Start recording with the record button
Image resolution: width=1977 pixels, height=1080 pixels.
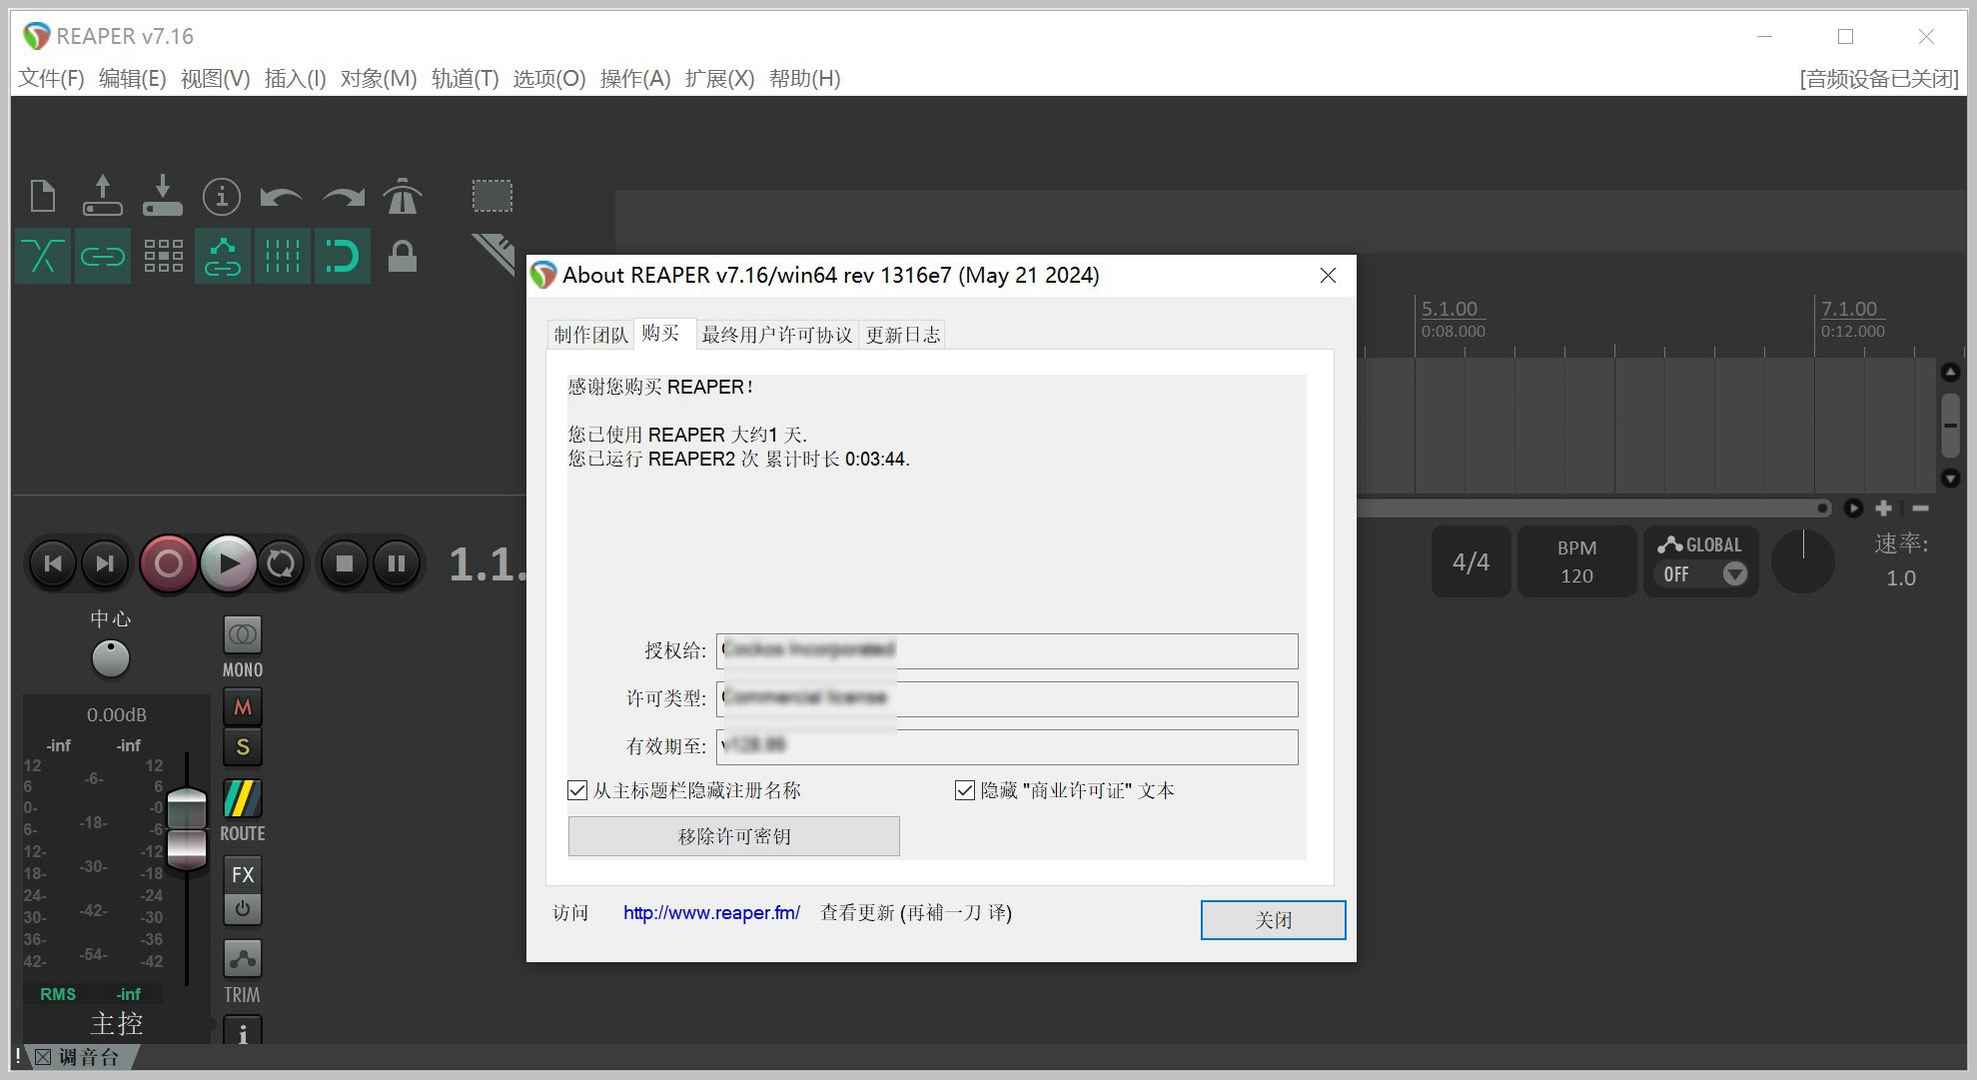pos(168,563)
